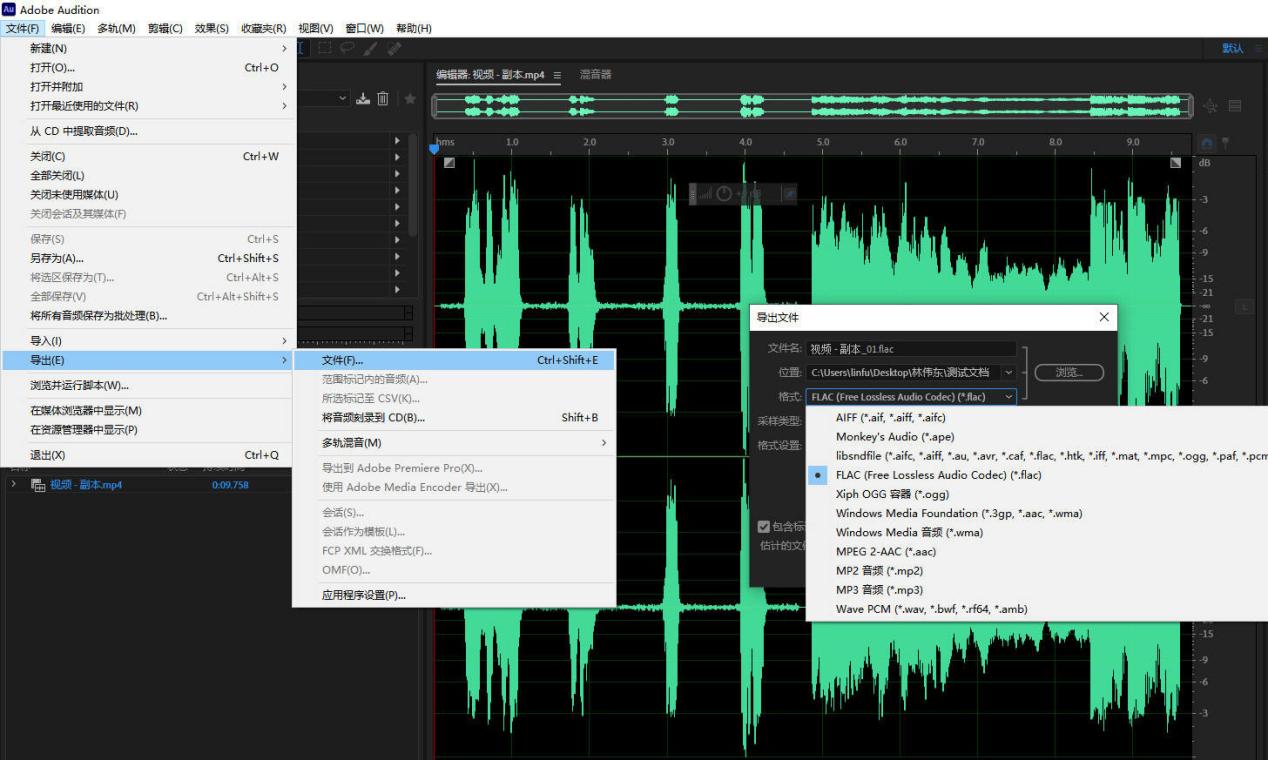
Task: Open the 效果(S) menu
Action: (x=212, y=28)
